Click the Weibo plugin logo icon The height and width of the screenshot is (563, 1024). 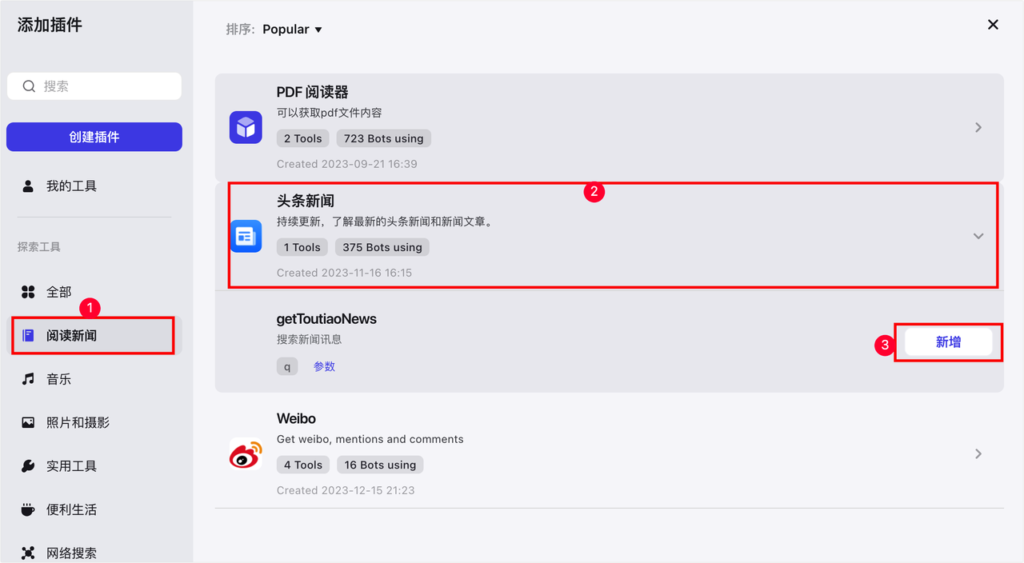(246, 454)
